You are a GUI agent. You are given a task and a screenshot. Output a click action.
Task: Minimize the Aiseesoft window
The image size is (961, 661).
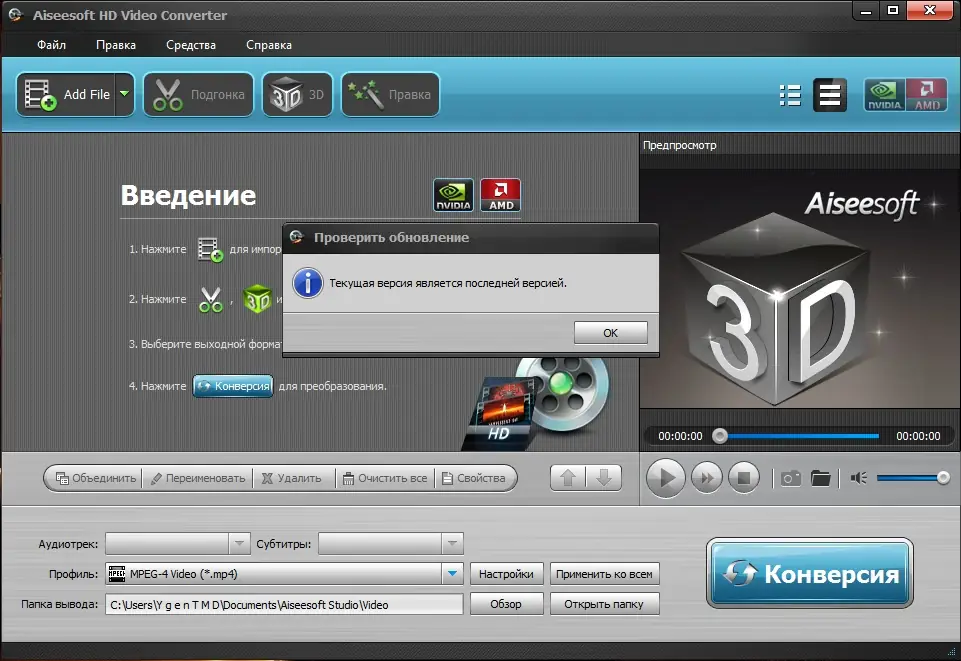(866, 10)
